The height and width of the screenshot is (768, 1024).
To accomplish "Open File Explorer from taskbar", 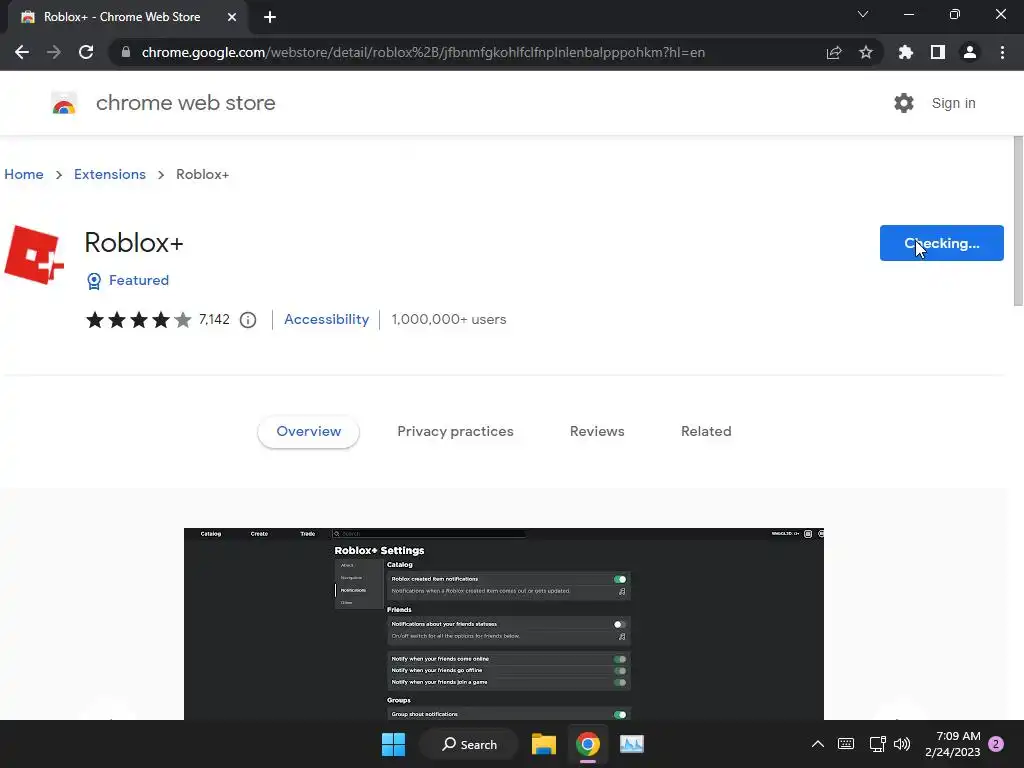I will click(x=543, y=744).
